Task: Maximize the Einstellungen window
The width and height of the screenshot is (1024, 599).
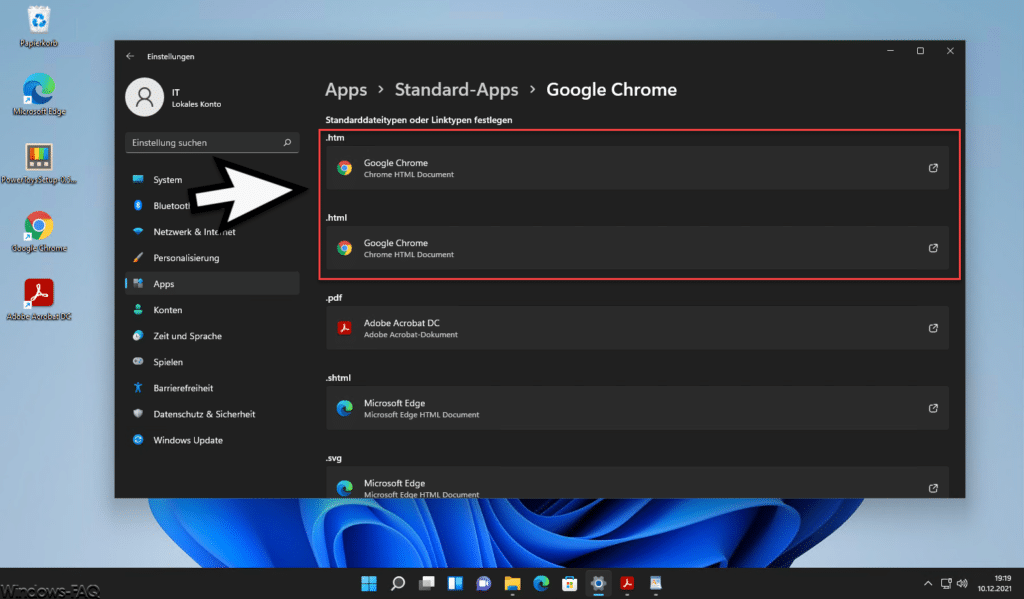Action: point(920,51)
